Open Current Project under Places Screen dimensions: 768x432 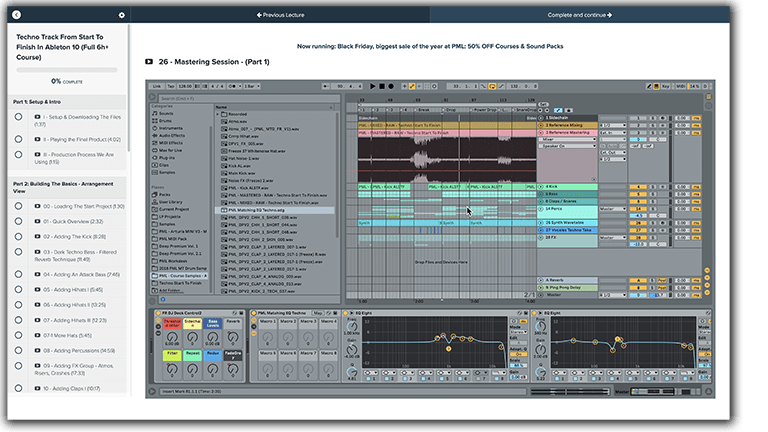click(174, 209)
